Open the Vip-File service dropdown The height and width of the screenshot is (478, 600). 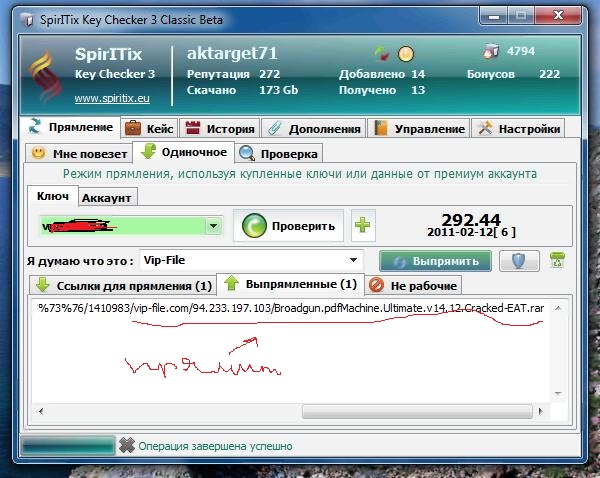[251, 260]
